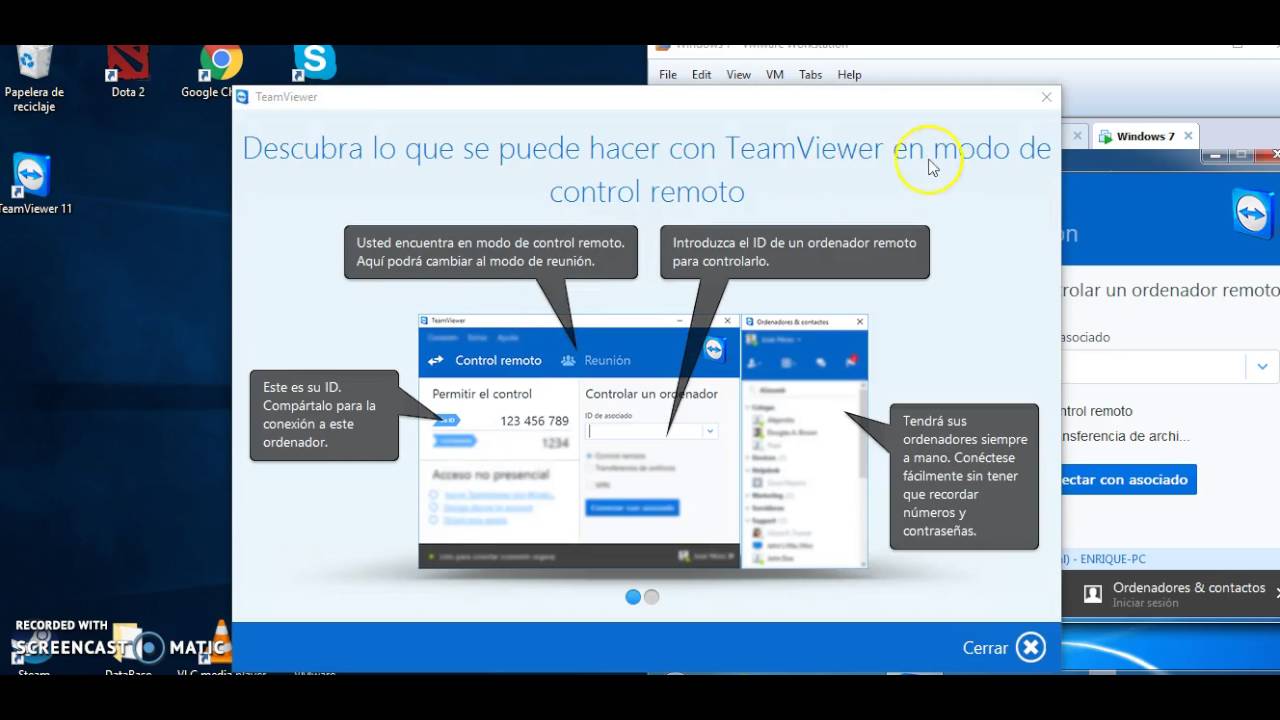This screenshot has width=1280, height=720.
Task: Select the Control remoto option label
Action: click(x=1097, y=411)
